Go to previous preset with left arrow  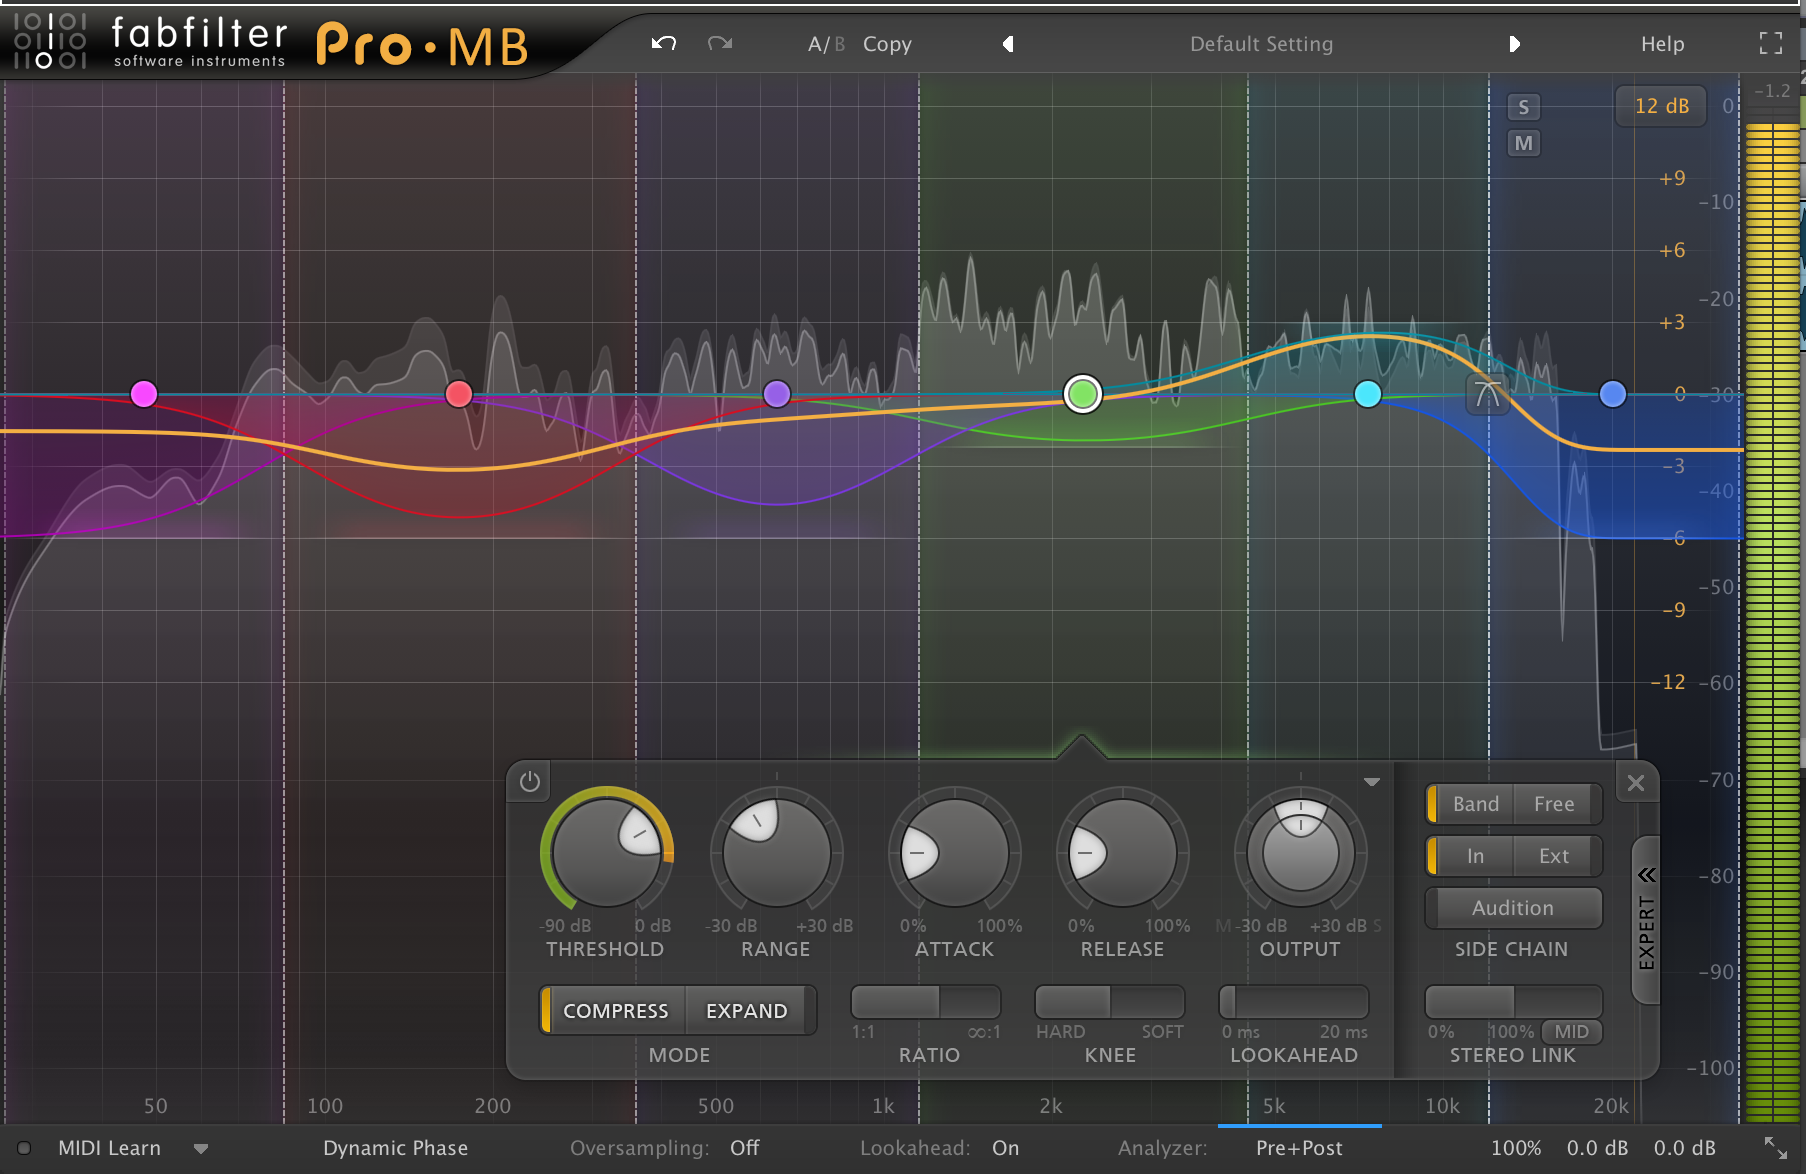click(x=1008, y=44)
